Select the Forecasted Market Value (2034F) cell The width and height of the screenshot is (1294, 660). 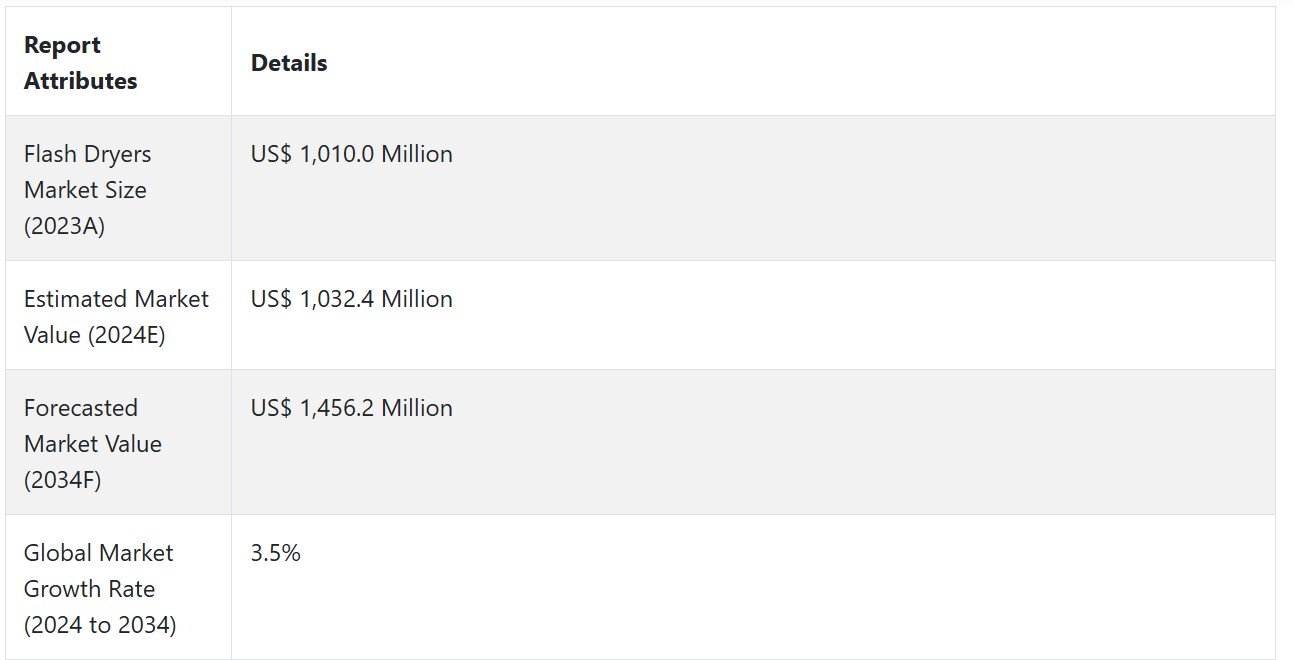tap(119, 443)
